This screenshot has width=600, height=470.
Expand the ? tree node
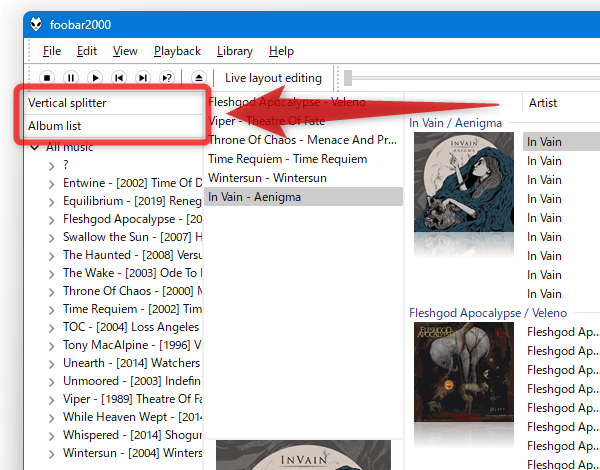pyautogui.click(x=52, y=166)
